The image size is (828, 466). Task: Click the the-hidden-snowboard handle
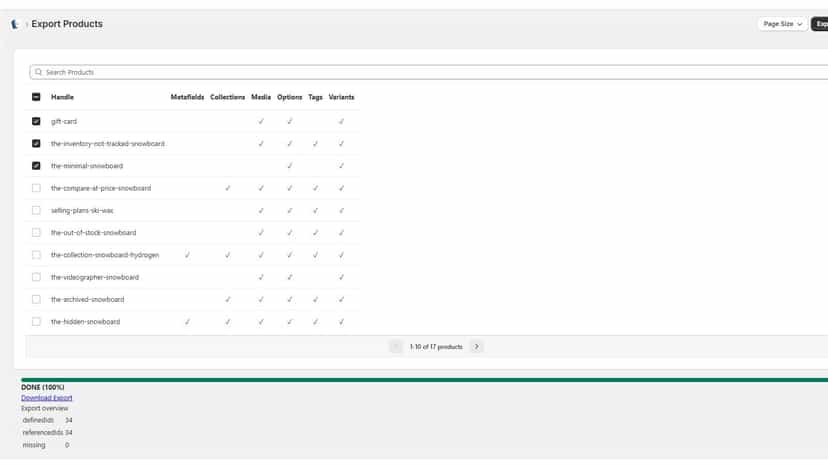[85, 321]
